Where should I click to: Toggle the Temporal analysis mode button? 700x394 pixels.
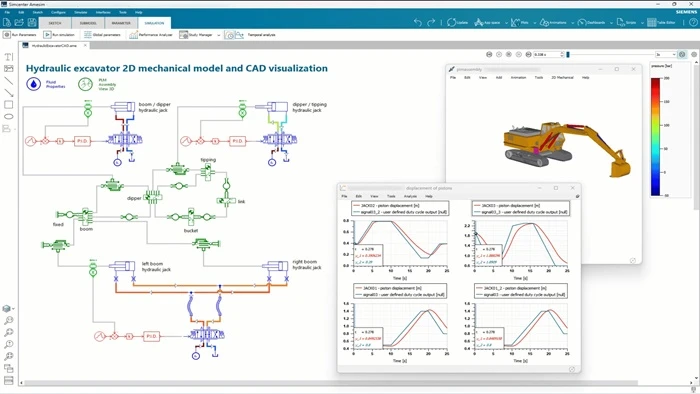coord(229,34)
